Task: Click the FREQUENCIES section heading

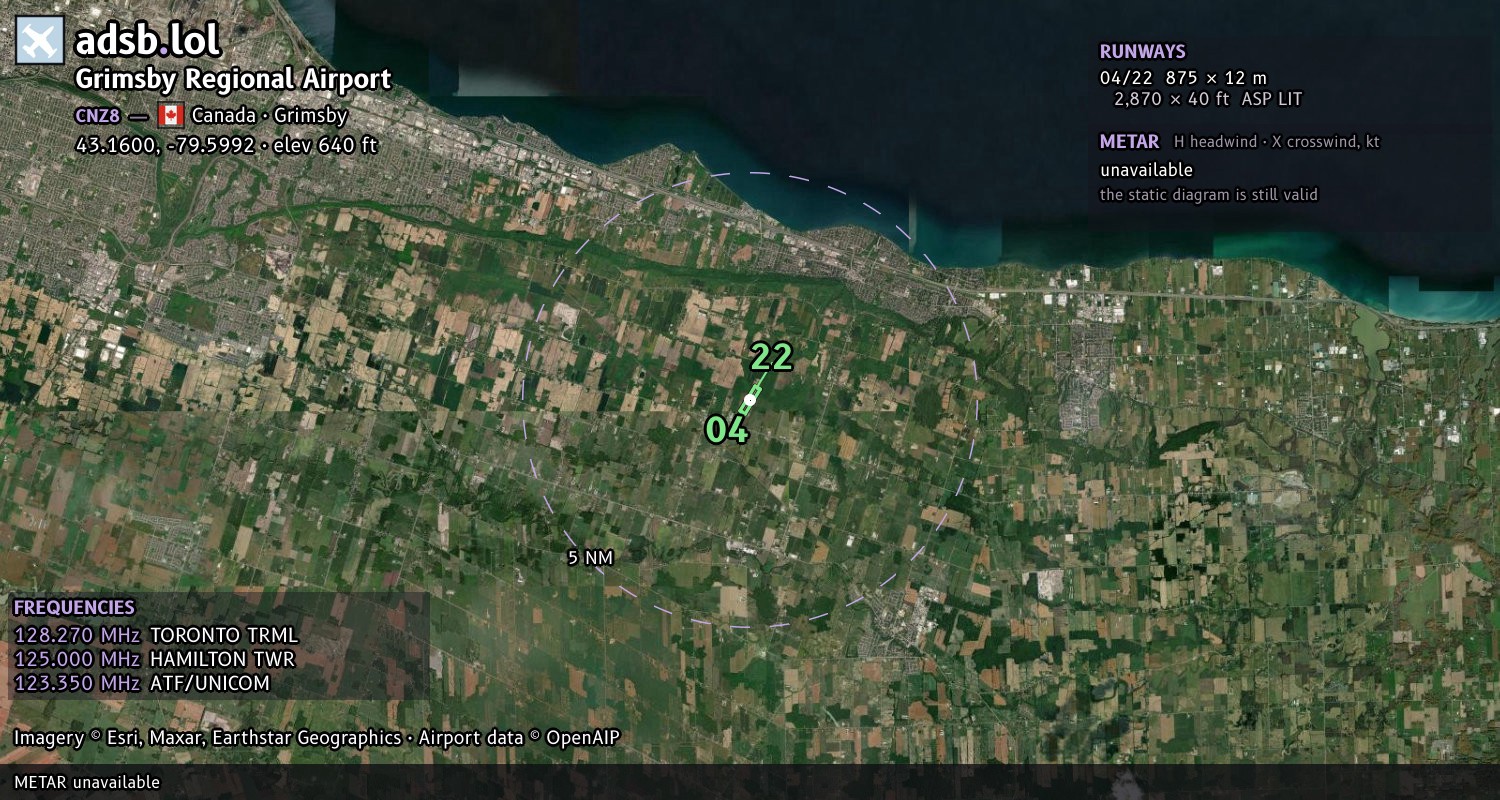Action: (x=74, y=607)
